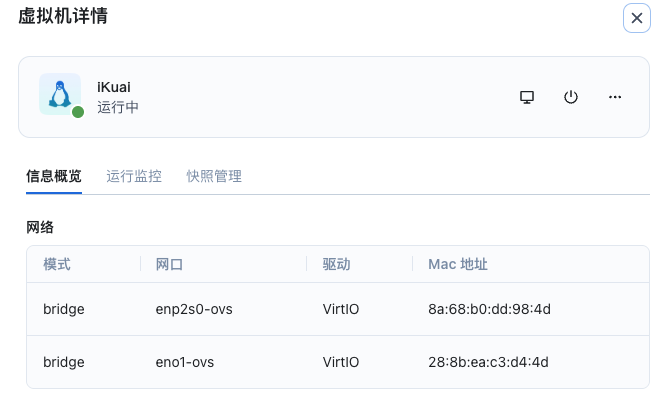Screen dimensions: 667x404
Task: Click the 网口 column header
Action: tap(170, 264)
